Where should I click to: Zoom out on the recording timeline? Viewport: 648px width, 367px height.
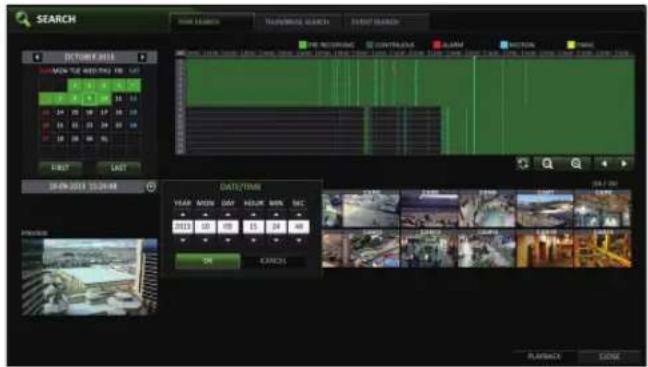pyautogui.click(x=576, y=164)
